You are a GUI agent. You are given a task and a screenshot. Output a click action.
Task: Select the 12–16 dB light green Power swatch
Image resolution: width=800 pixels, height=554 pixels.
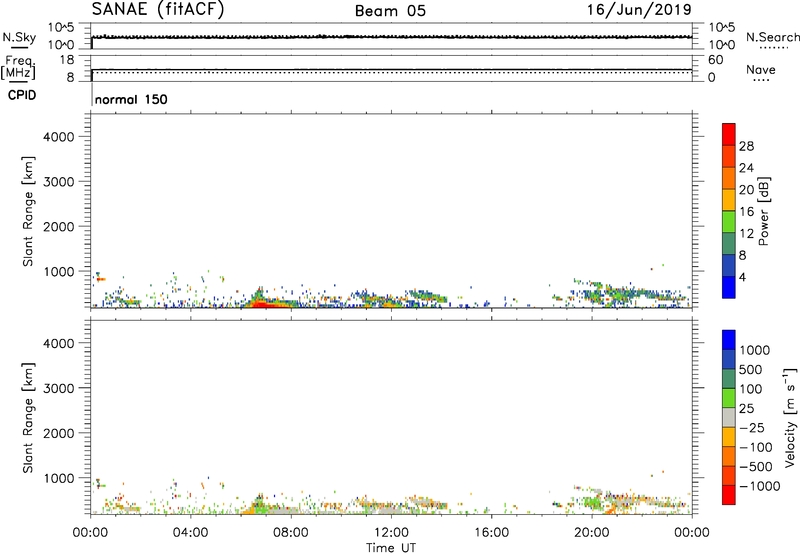click(729, 222)
